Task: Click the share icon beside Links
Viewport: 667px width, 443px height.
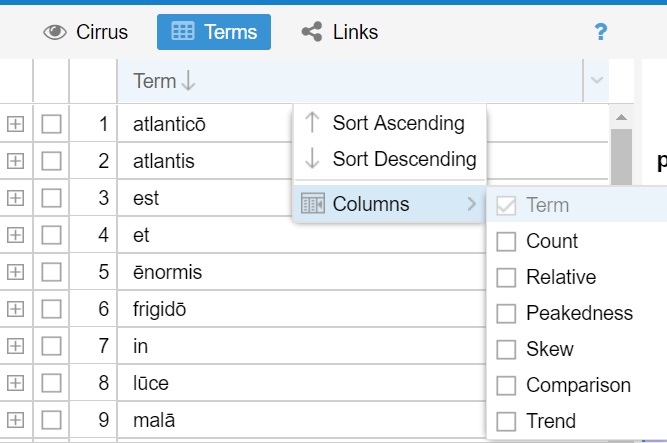Action: (311, 32)
